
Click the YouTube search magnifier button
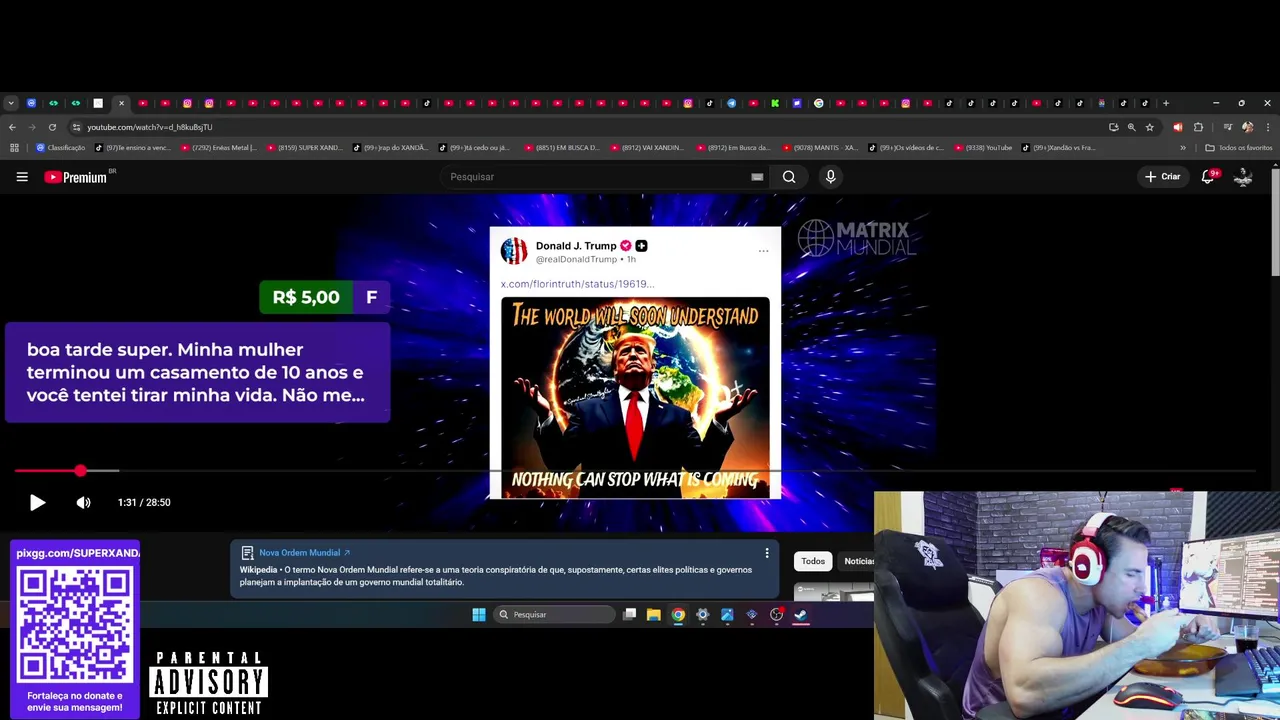click(789, 177)
